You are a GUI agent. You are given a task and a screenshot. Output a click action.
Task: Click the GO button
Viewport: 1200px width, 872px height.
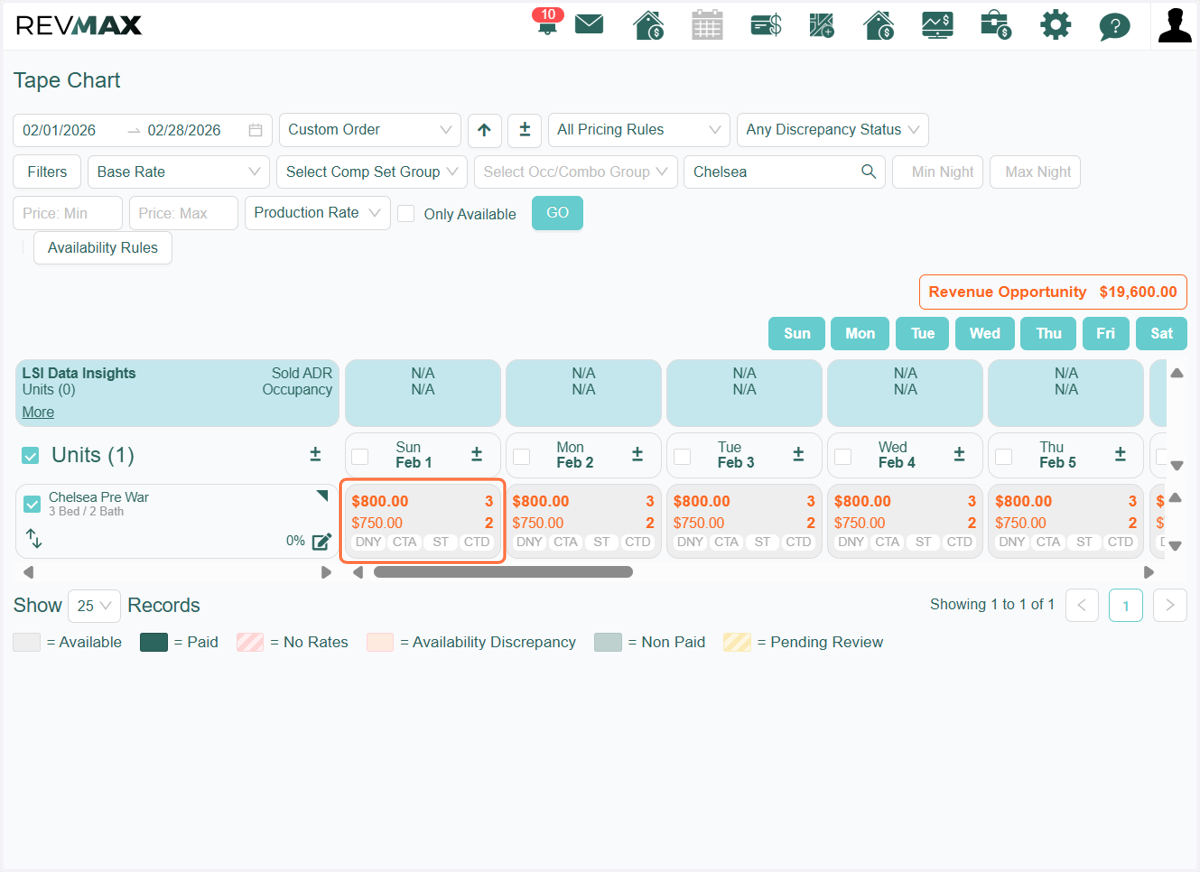coord(557,213)
